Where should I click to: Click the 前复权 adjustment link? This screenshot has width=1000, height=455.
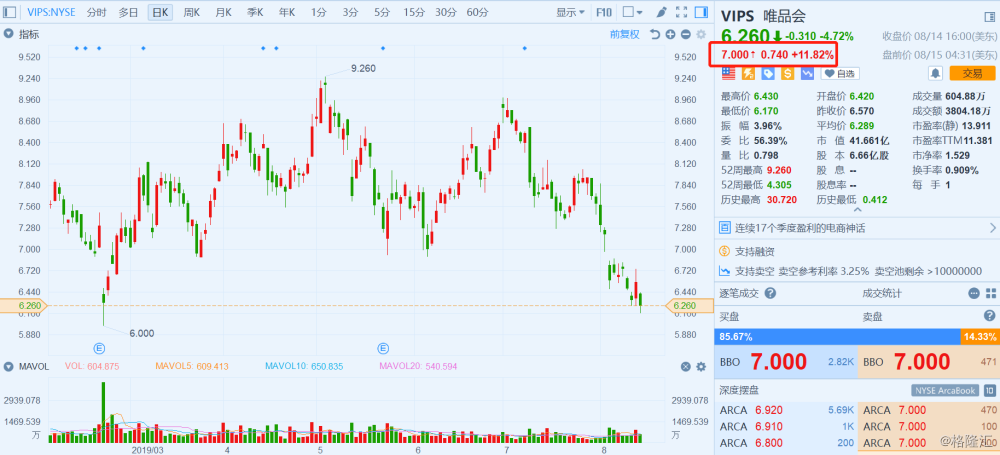[x=628, y=34]
